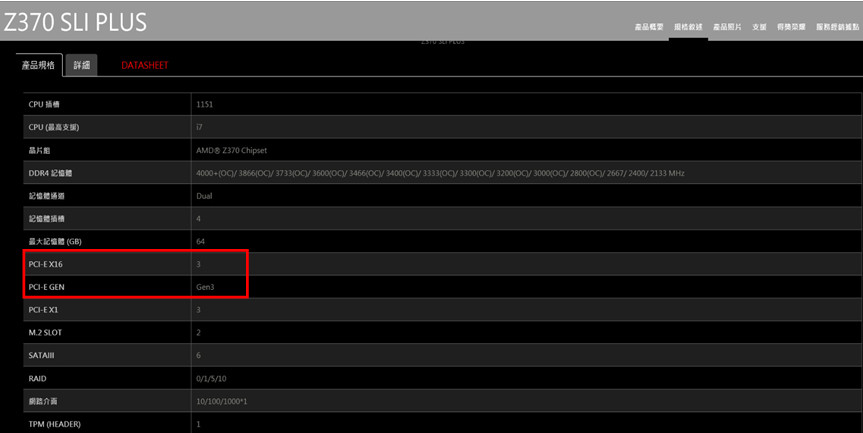Select the Gen3 value cell
This screenshot has width=863, height=433.
click(x=205, y=287)
